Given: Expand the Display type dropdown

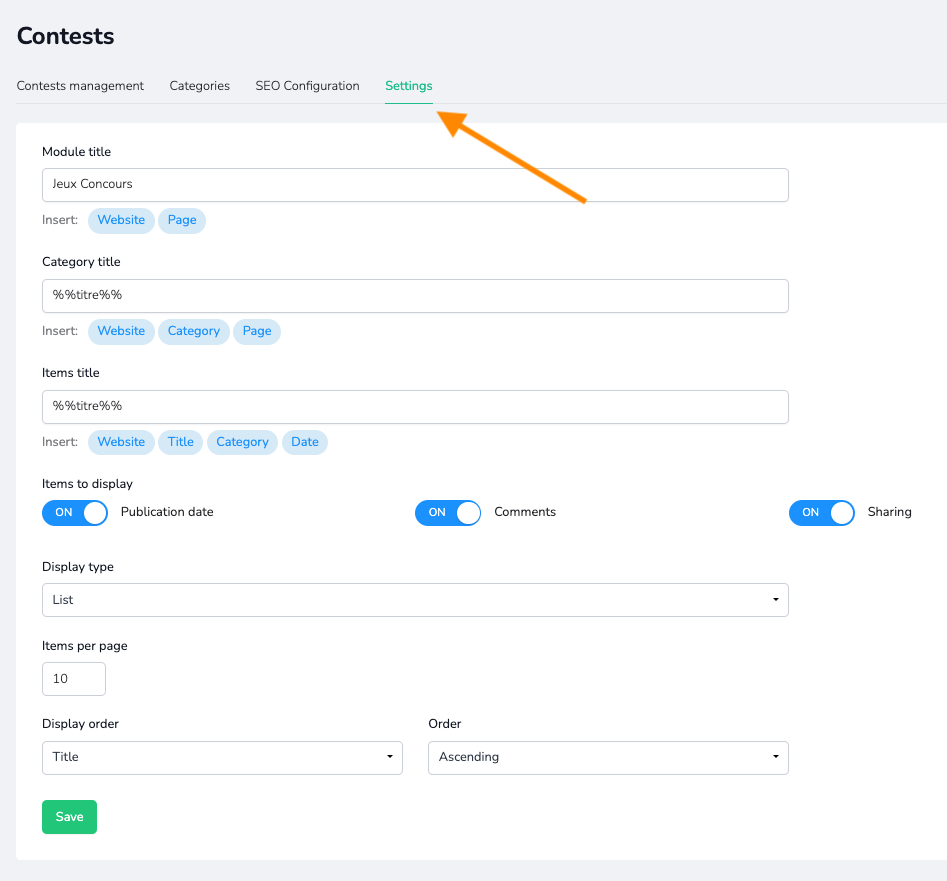Looking at the screenshot, I should tap(415, 600).
